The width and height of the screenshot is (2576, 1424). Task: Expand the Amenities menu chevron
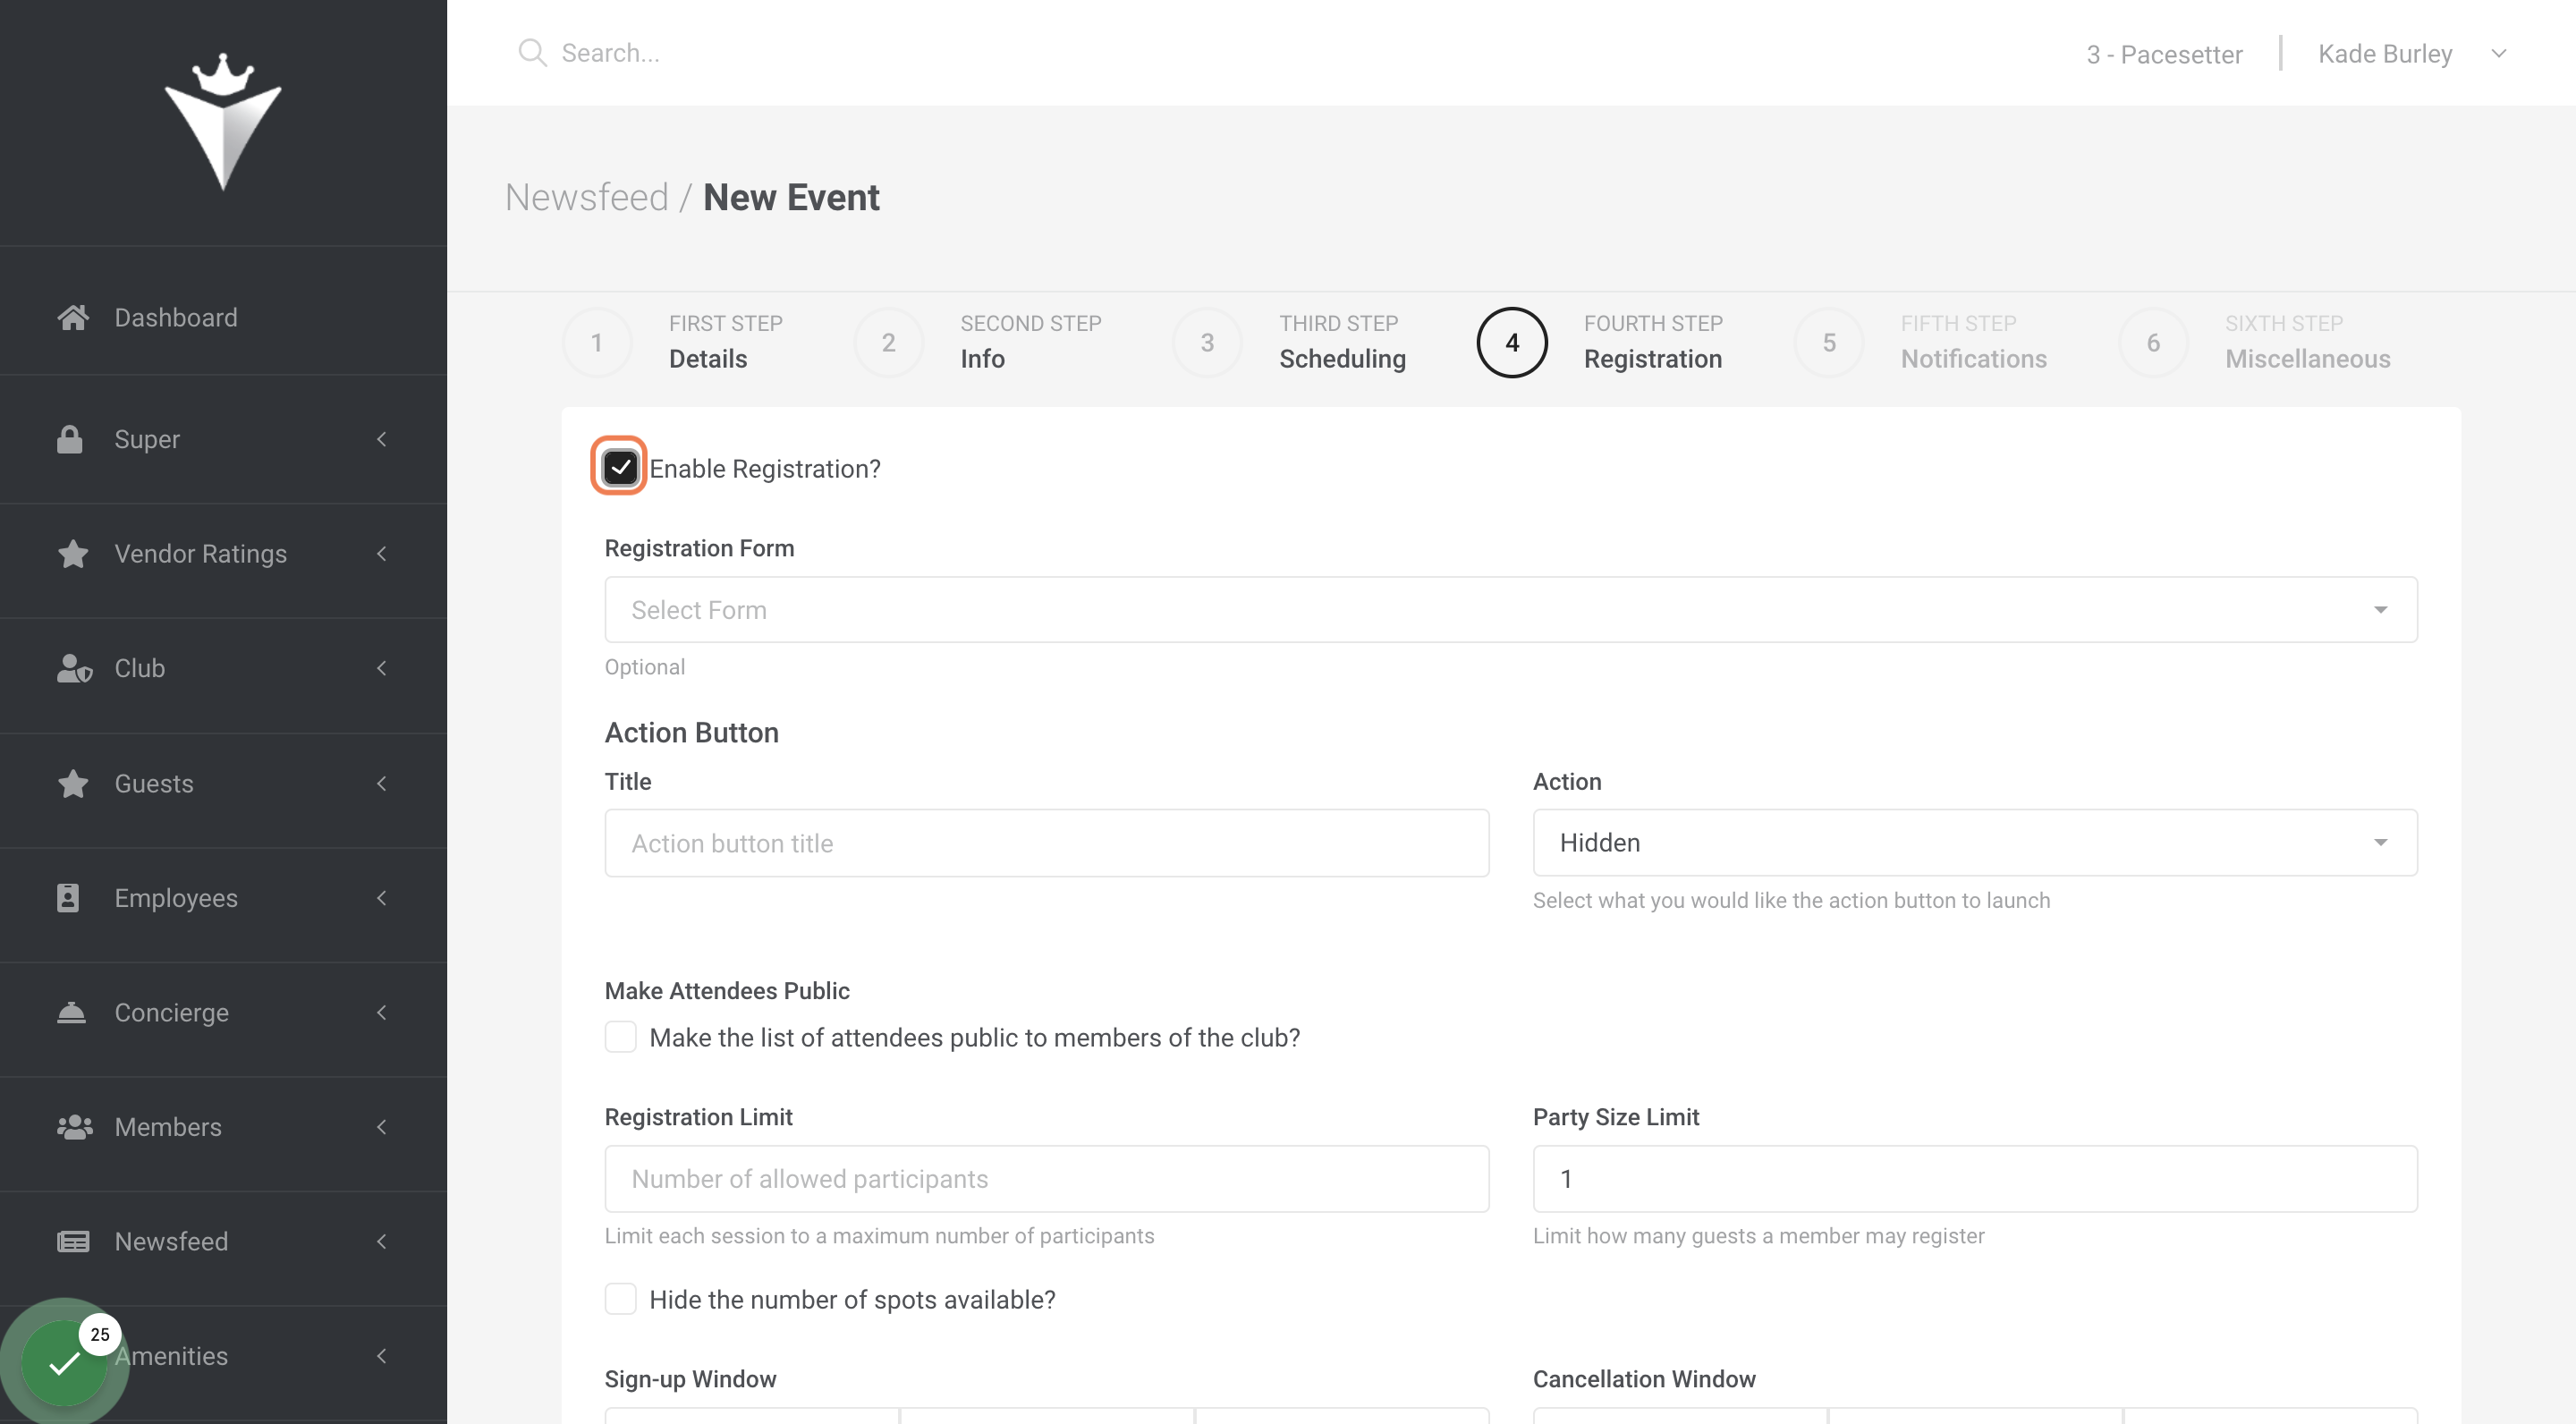(382, 1355)
